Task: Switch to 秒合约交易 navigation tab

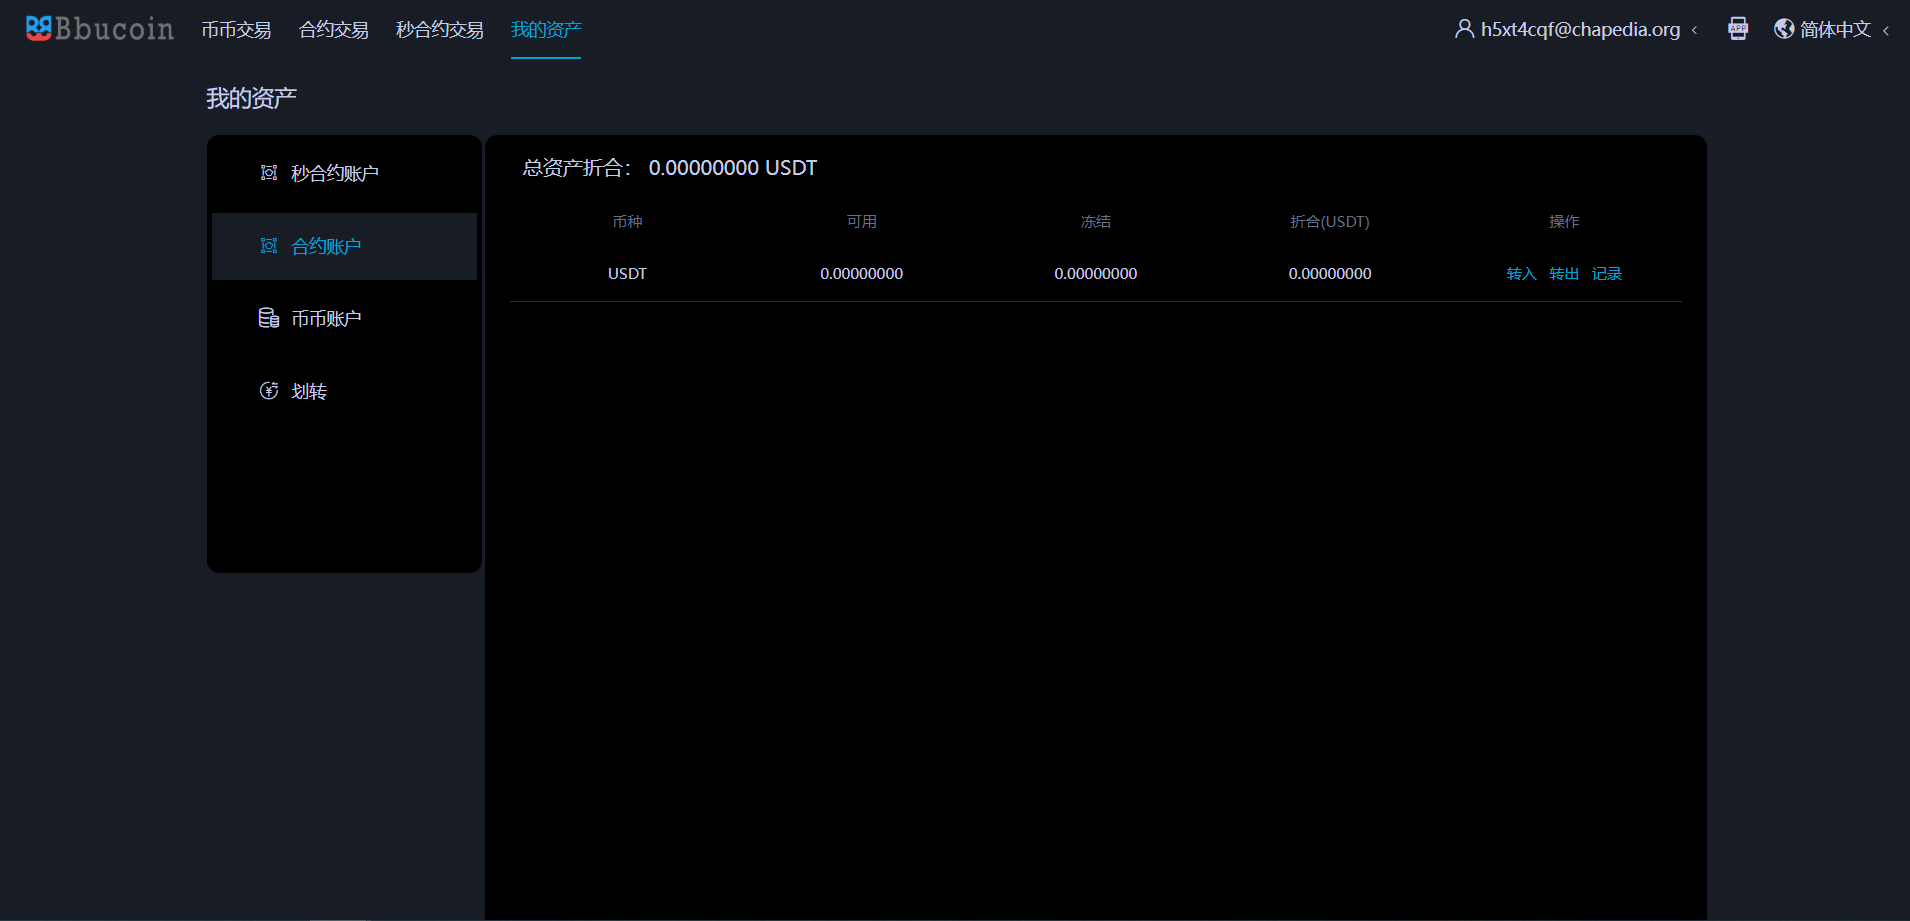Action: click(x=439, y=30)
